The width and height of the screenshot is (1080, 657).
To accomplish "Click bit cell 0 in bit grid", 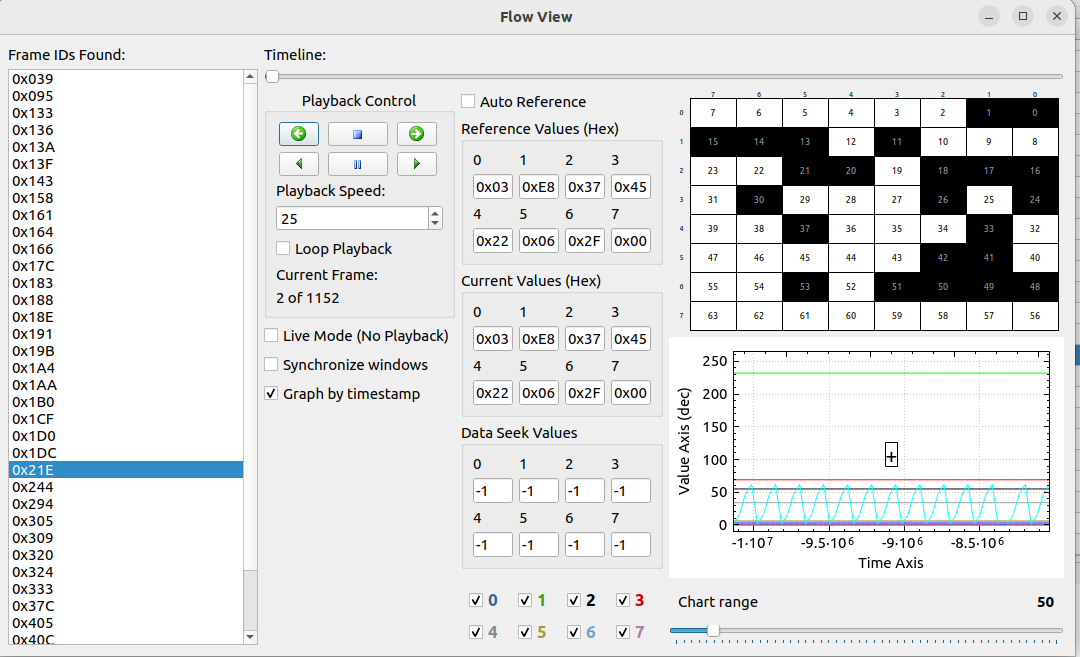I will pos(1035,113).
